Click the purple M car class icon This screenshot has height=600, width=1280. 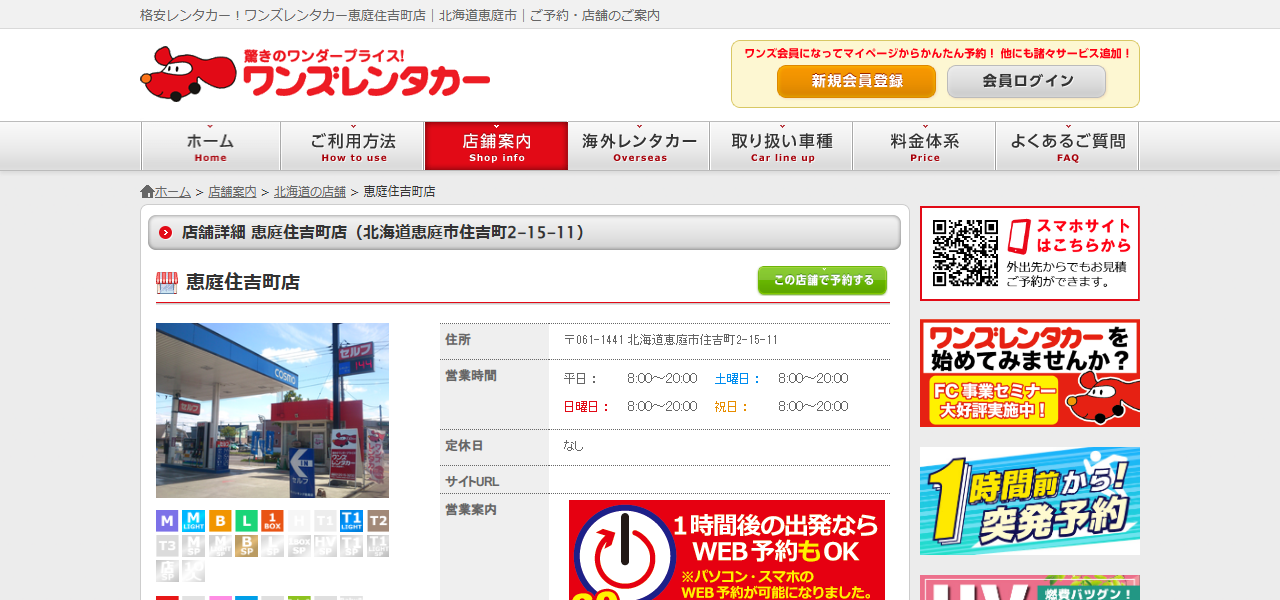click(167, 521)
